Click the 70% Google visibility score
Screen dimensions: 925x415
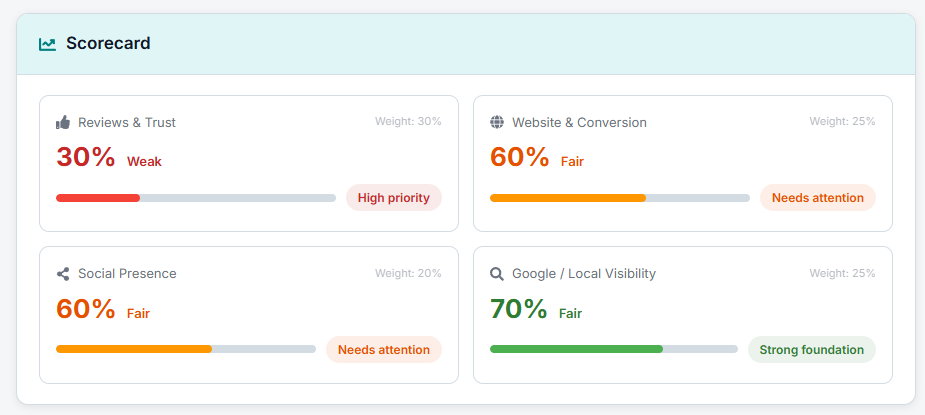tap(518, 310)
